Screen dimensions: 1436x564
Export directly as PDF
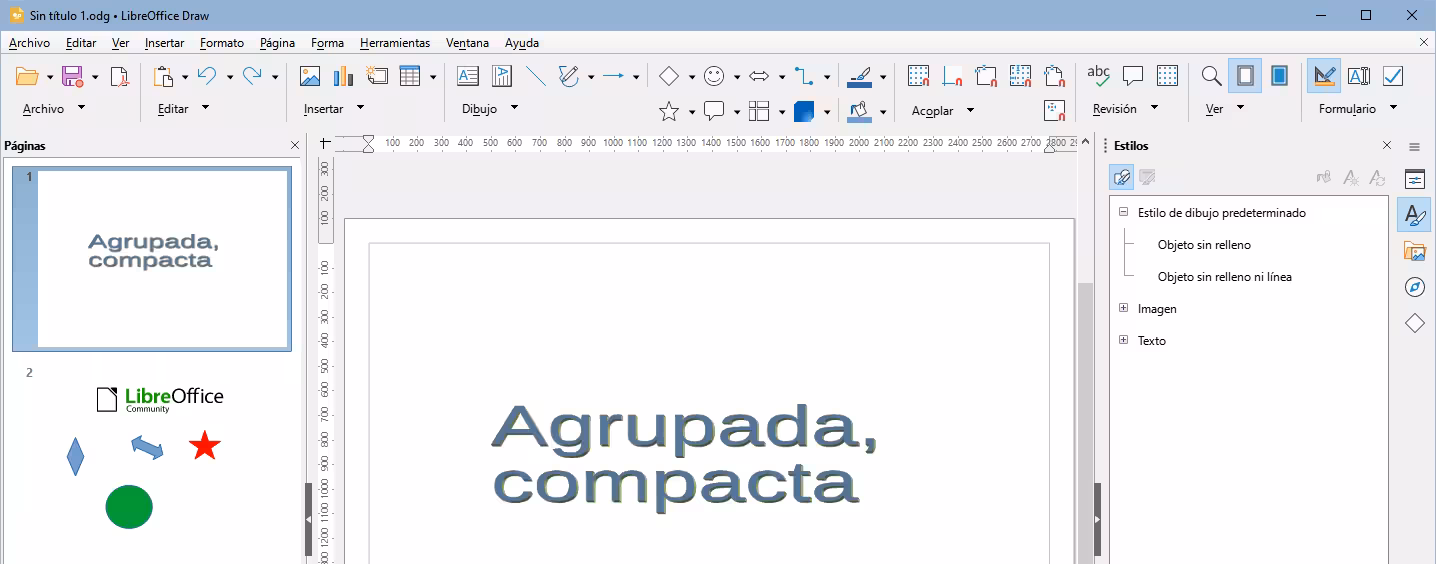[119, 76]
